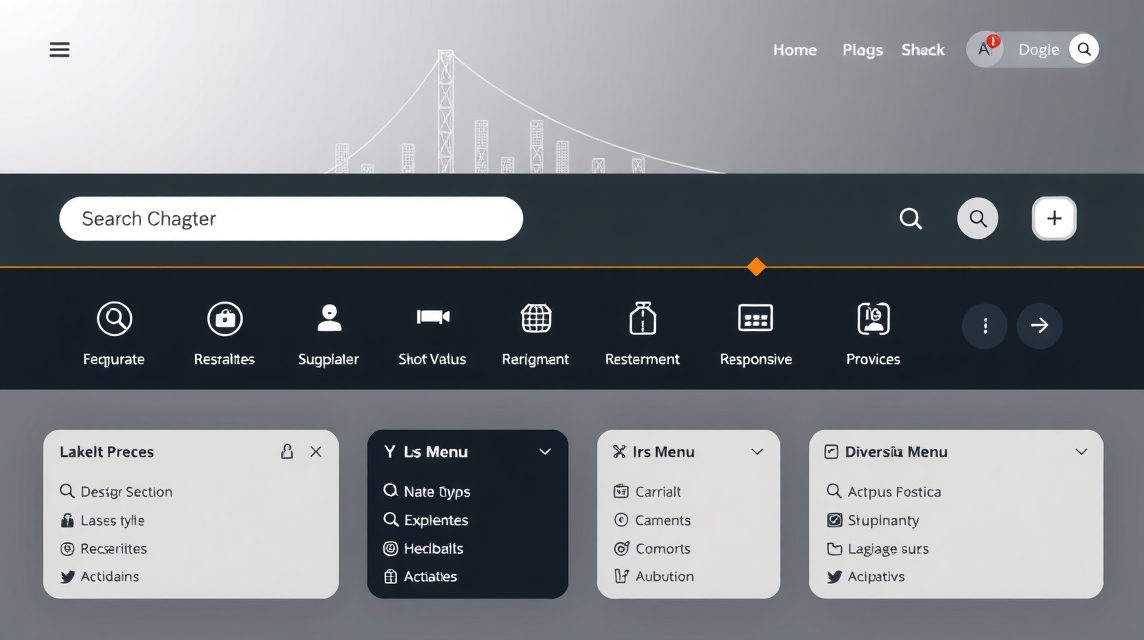Open the Resralites briefcase icon
The height and width of the screenshot is (640, 1144).
pos(225,319)
